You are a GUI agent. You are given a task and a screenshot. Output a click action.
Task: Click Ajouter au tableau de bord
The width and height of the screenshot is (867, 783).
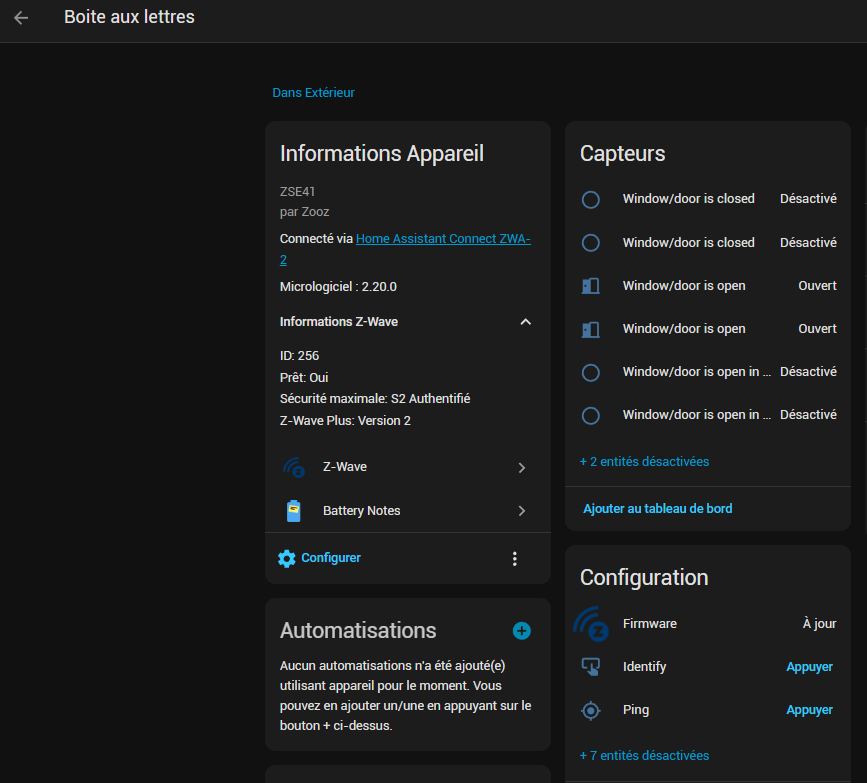coord(657,509)
